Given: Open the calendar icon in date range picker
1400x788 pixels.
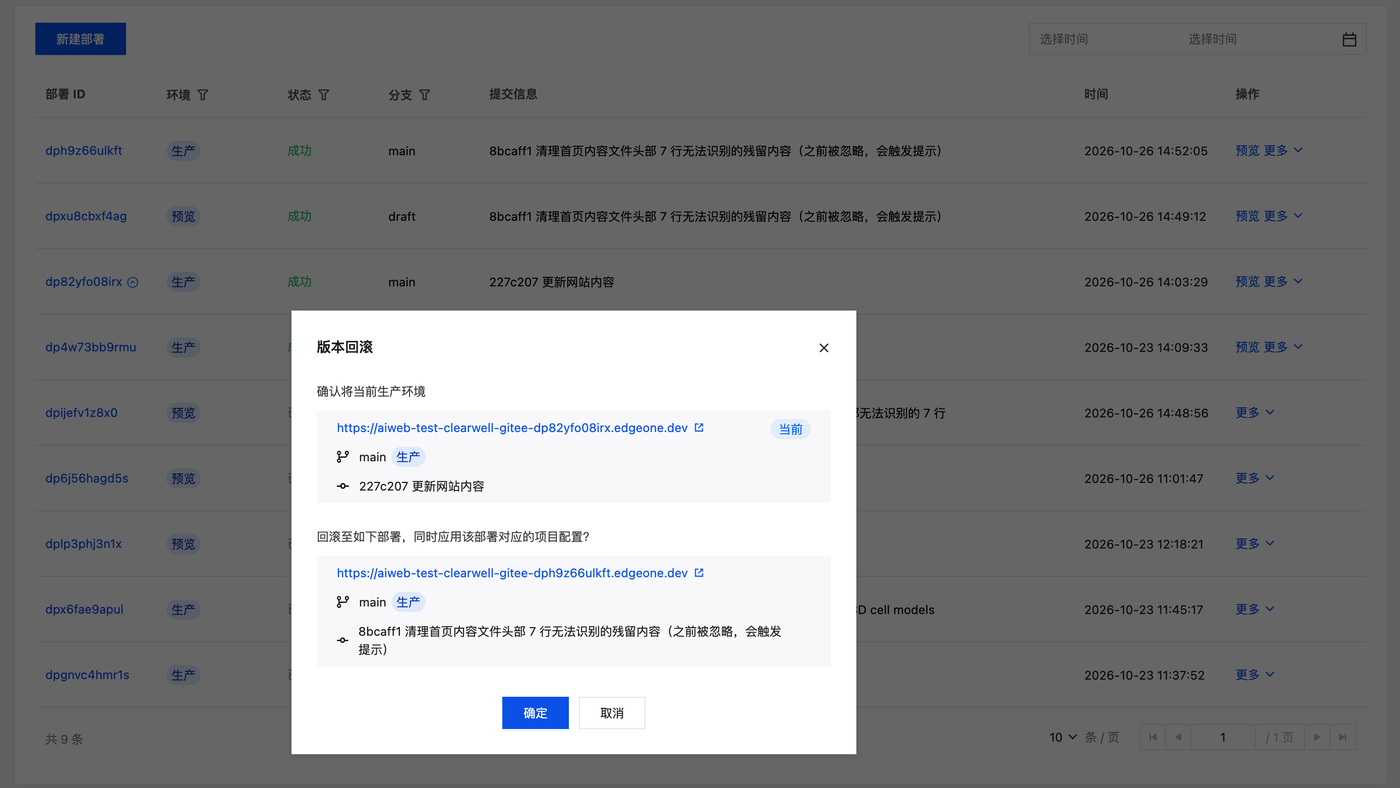Looking at the screenshot, I should click(x=1349, y=39).
